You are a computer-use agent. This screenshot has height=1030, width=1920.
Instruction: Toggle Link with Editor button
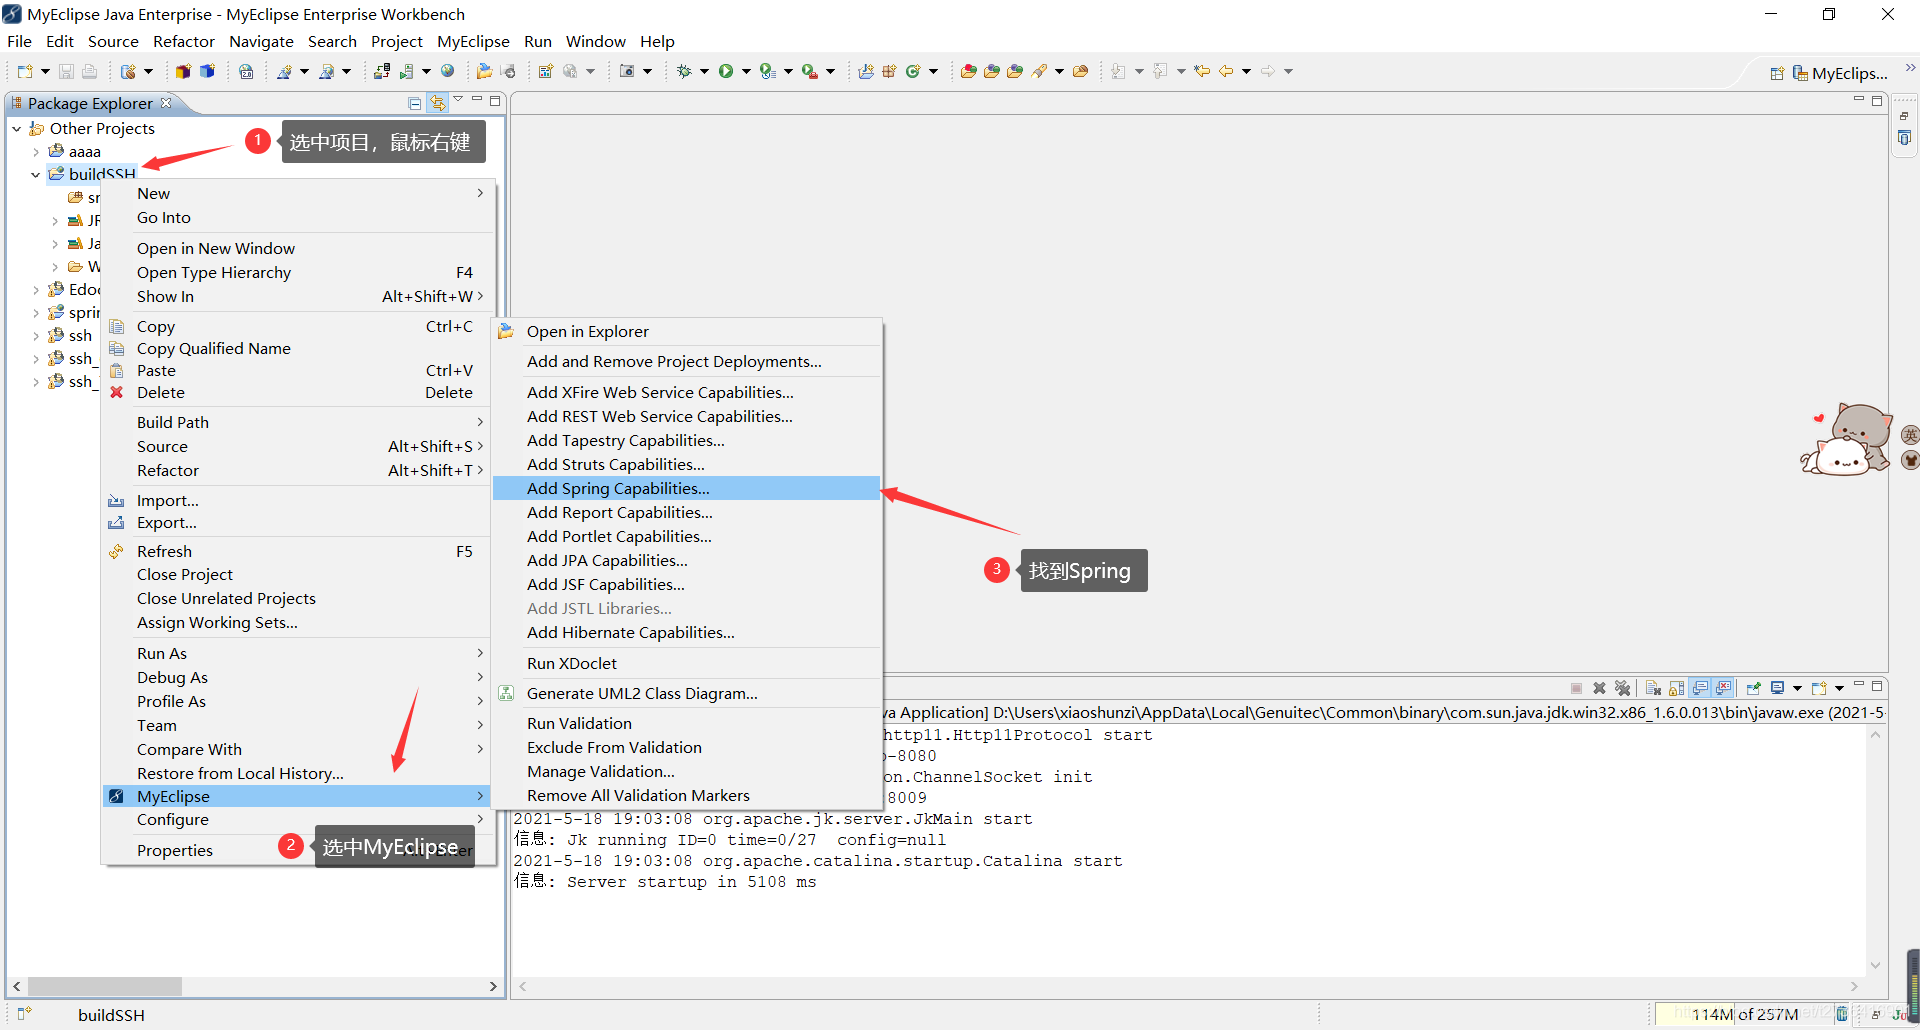[x=438, y=103]
